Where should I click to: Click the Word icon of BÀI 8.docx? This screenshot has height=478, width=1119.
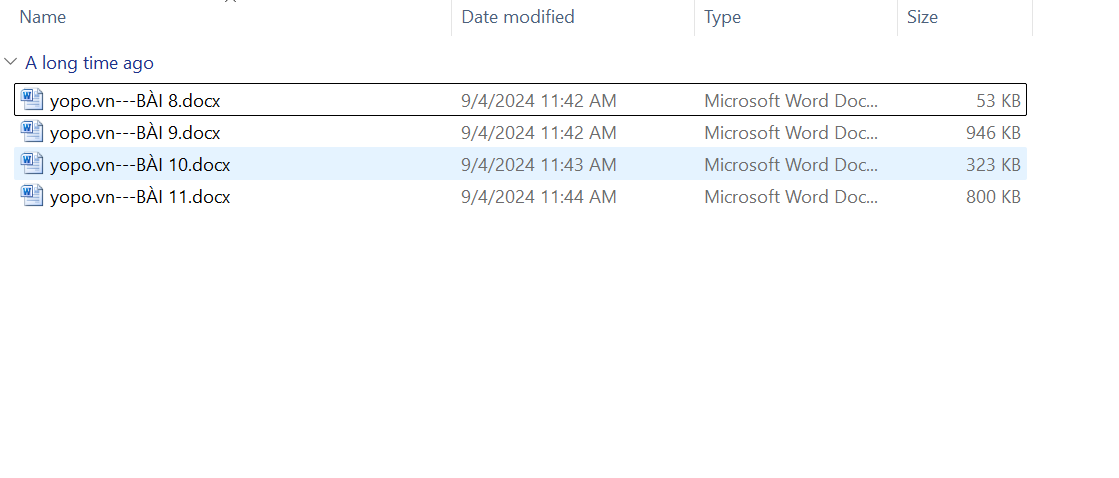[32, 100]
